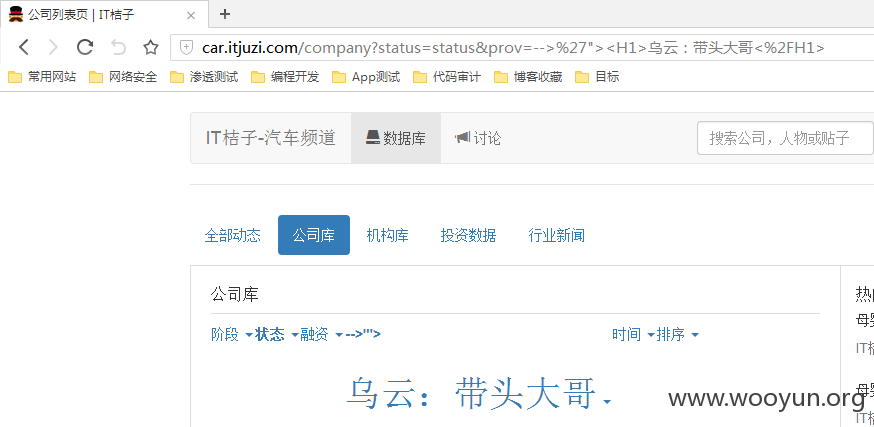Image resolution: width=874 pixels, height=427 pixels.
Task: Open the 网络安全 bookmark folder
Action: 123,77
